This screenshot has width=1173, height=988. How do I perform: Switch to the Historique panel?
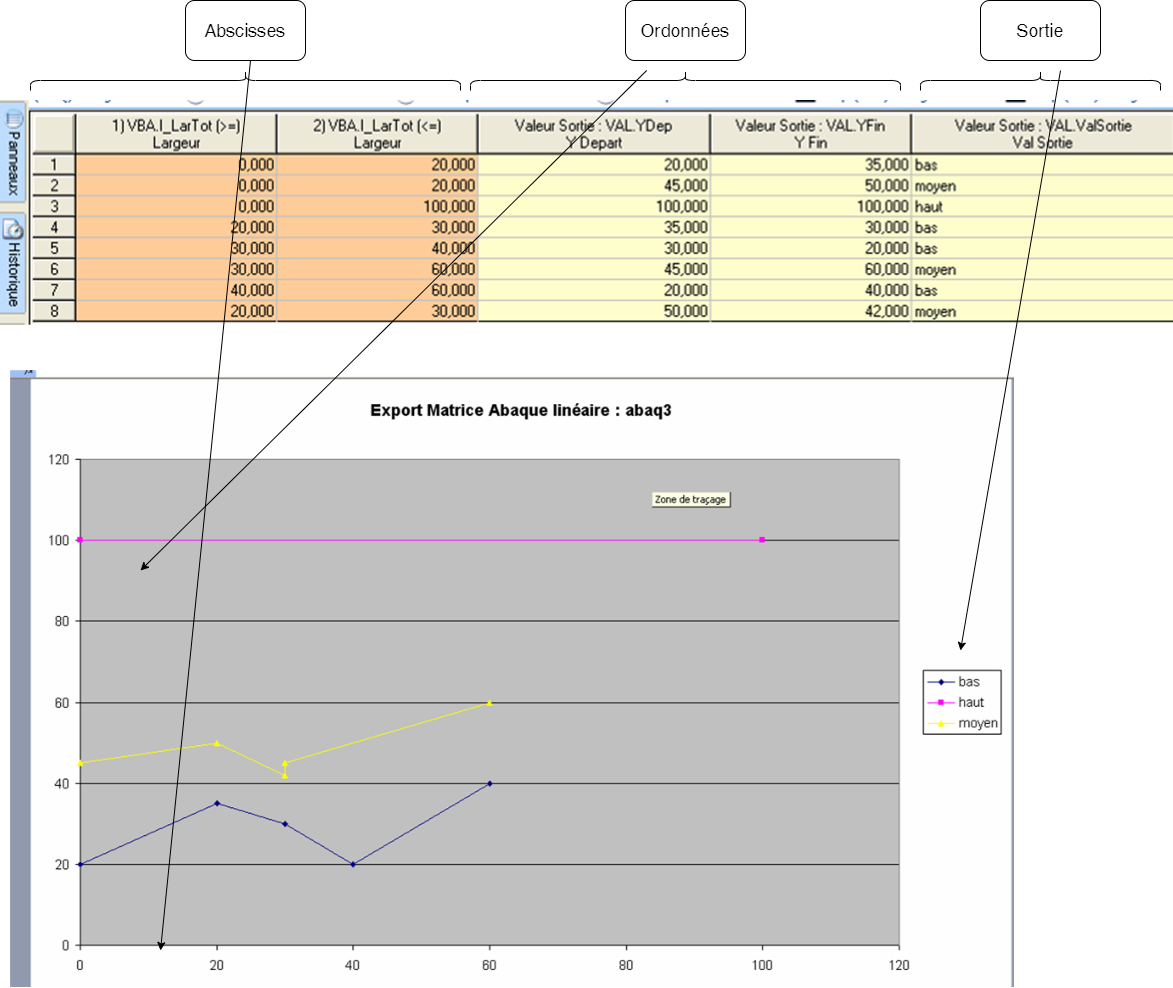click(x=12, y=265)
